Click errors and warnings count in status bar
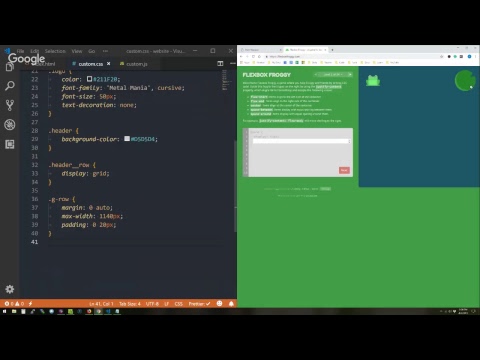The height and width of the screenshot is (360, 480). click(14, 304)
